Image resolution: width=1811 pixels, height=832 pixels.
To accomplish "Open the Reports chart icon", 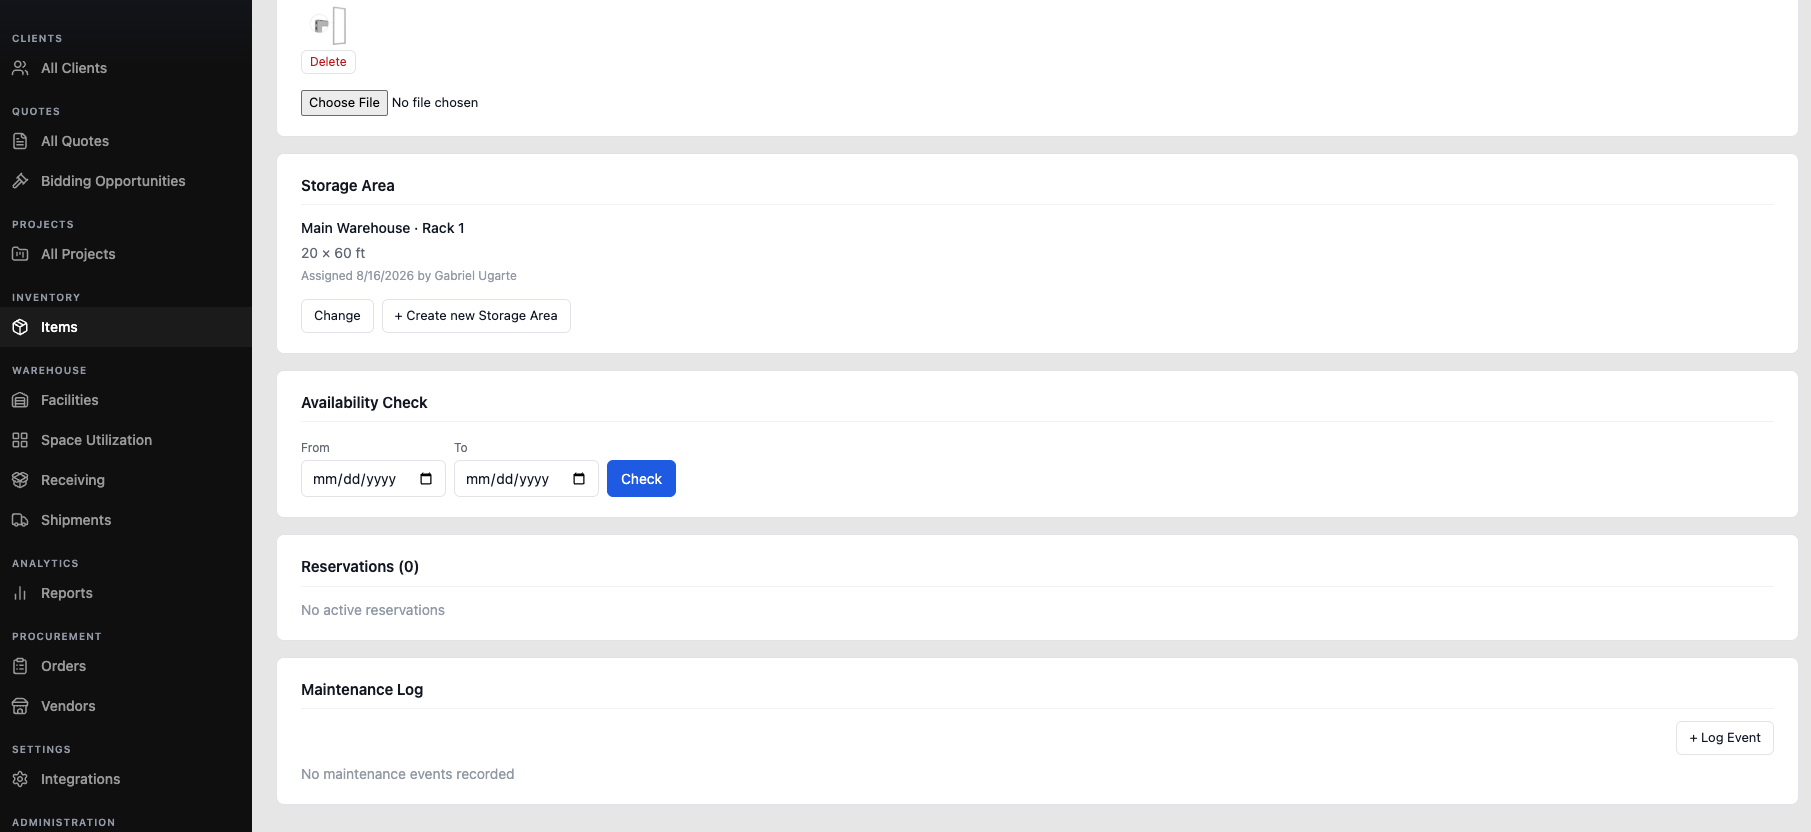I will (20, 593).
